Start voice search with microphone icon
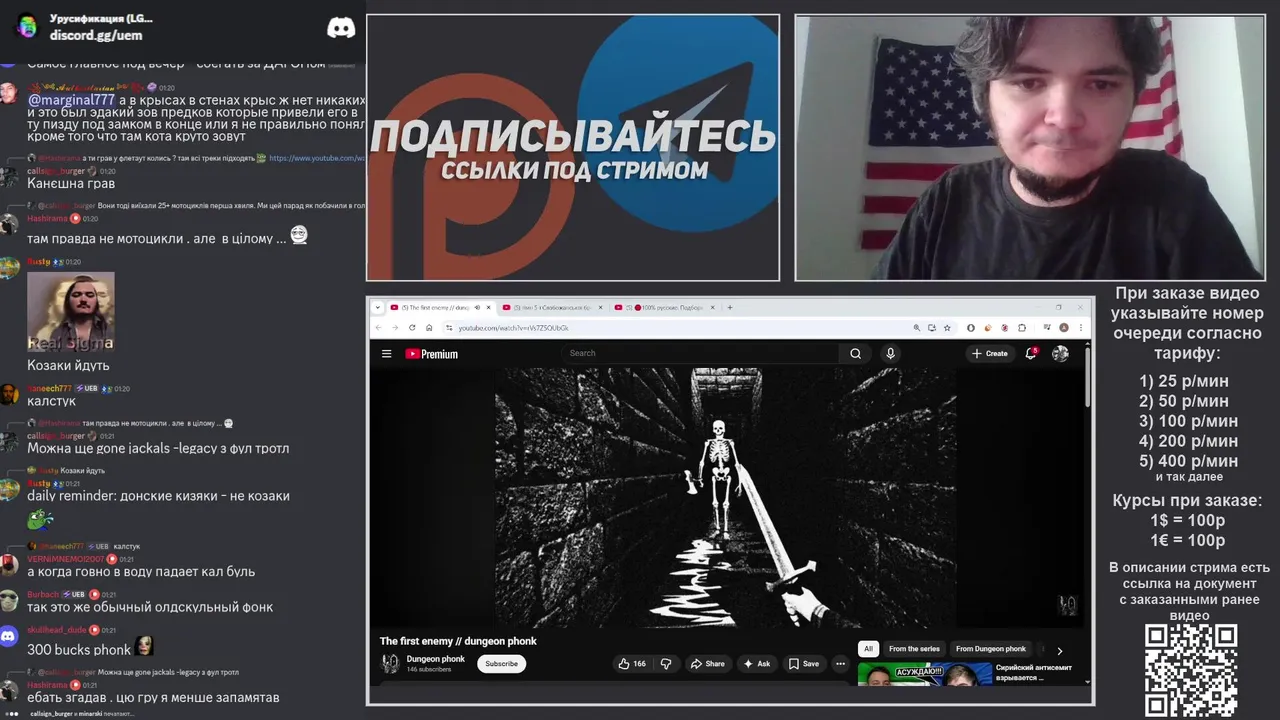Image resolution: width=1280 pixels, height=720 pixels. (x=890, y=353)
